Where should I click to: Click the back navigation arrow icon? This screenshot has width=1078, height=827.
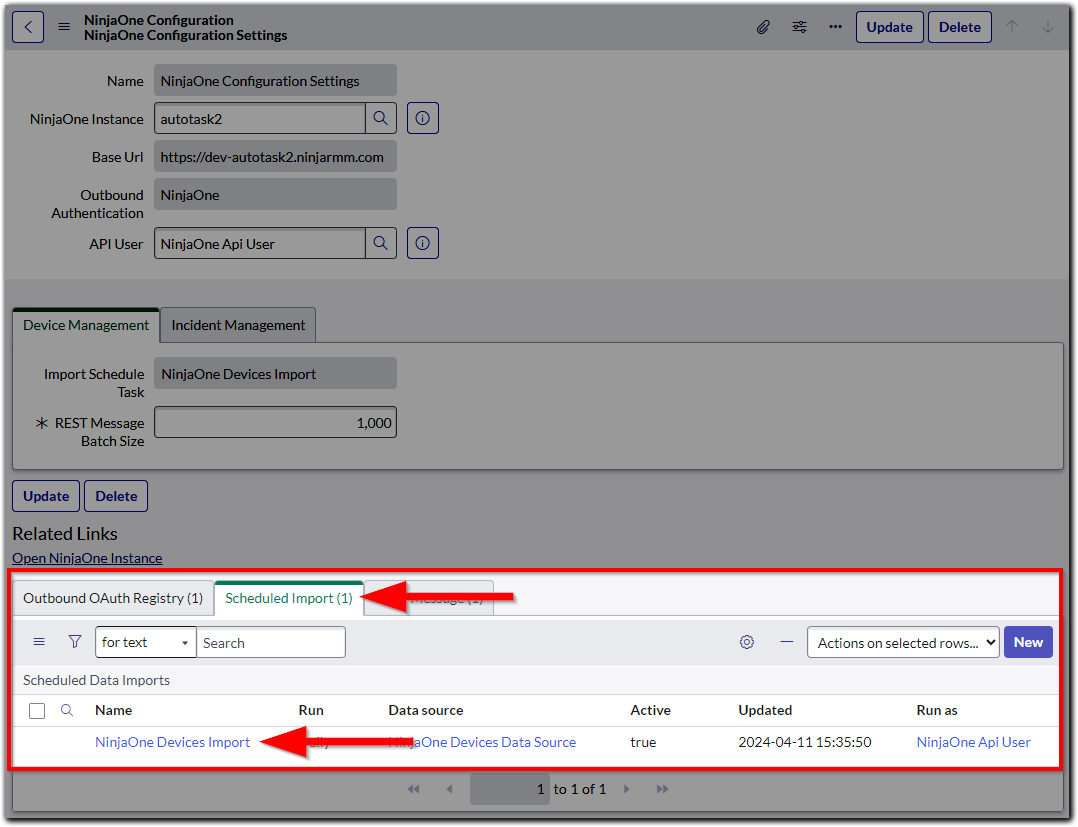(x=27, y=27)
